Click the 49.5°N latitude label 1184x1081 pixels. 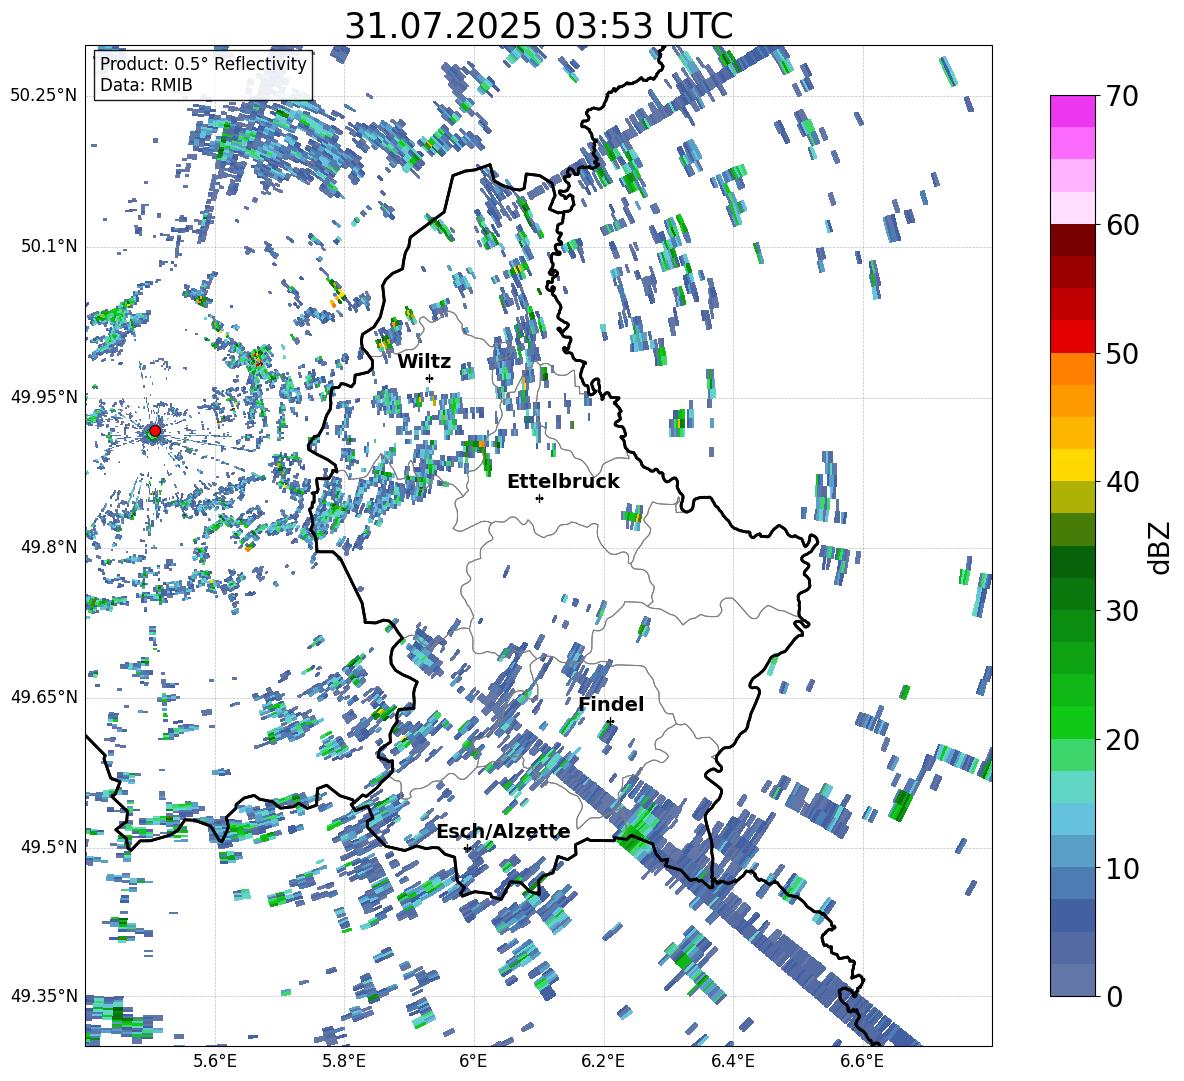(x=49, y=846)
